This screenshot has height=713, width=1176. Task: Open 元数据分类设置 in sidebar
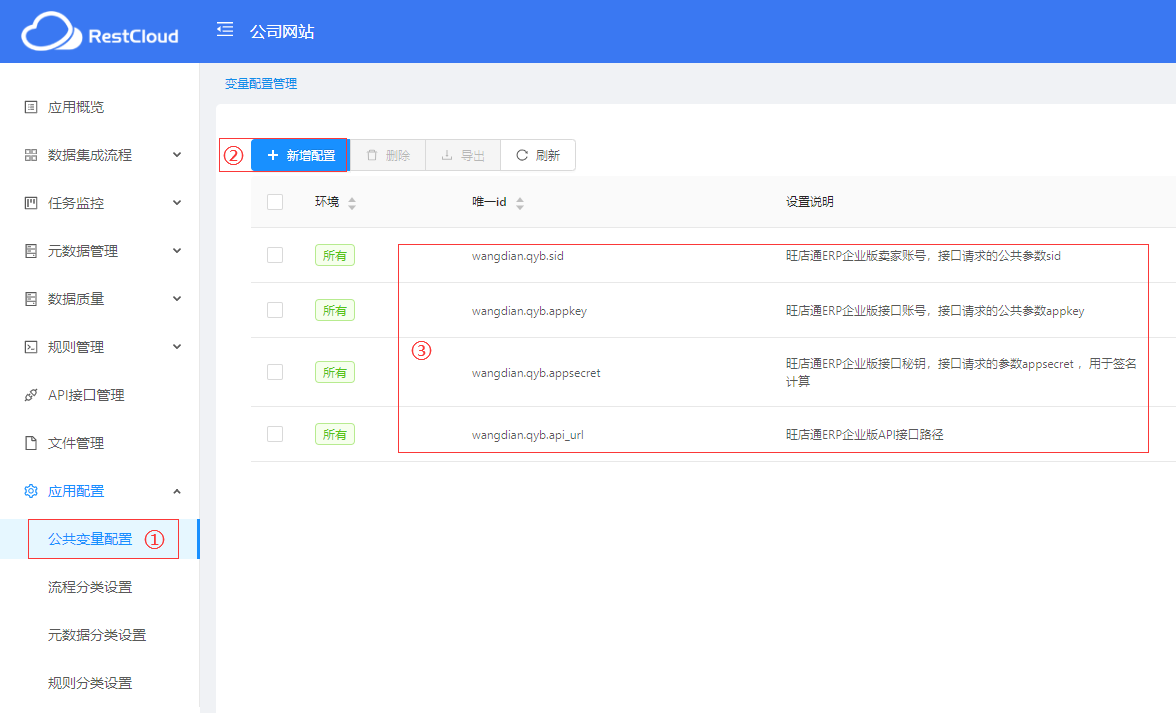[97, 635]
